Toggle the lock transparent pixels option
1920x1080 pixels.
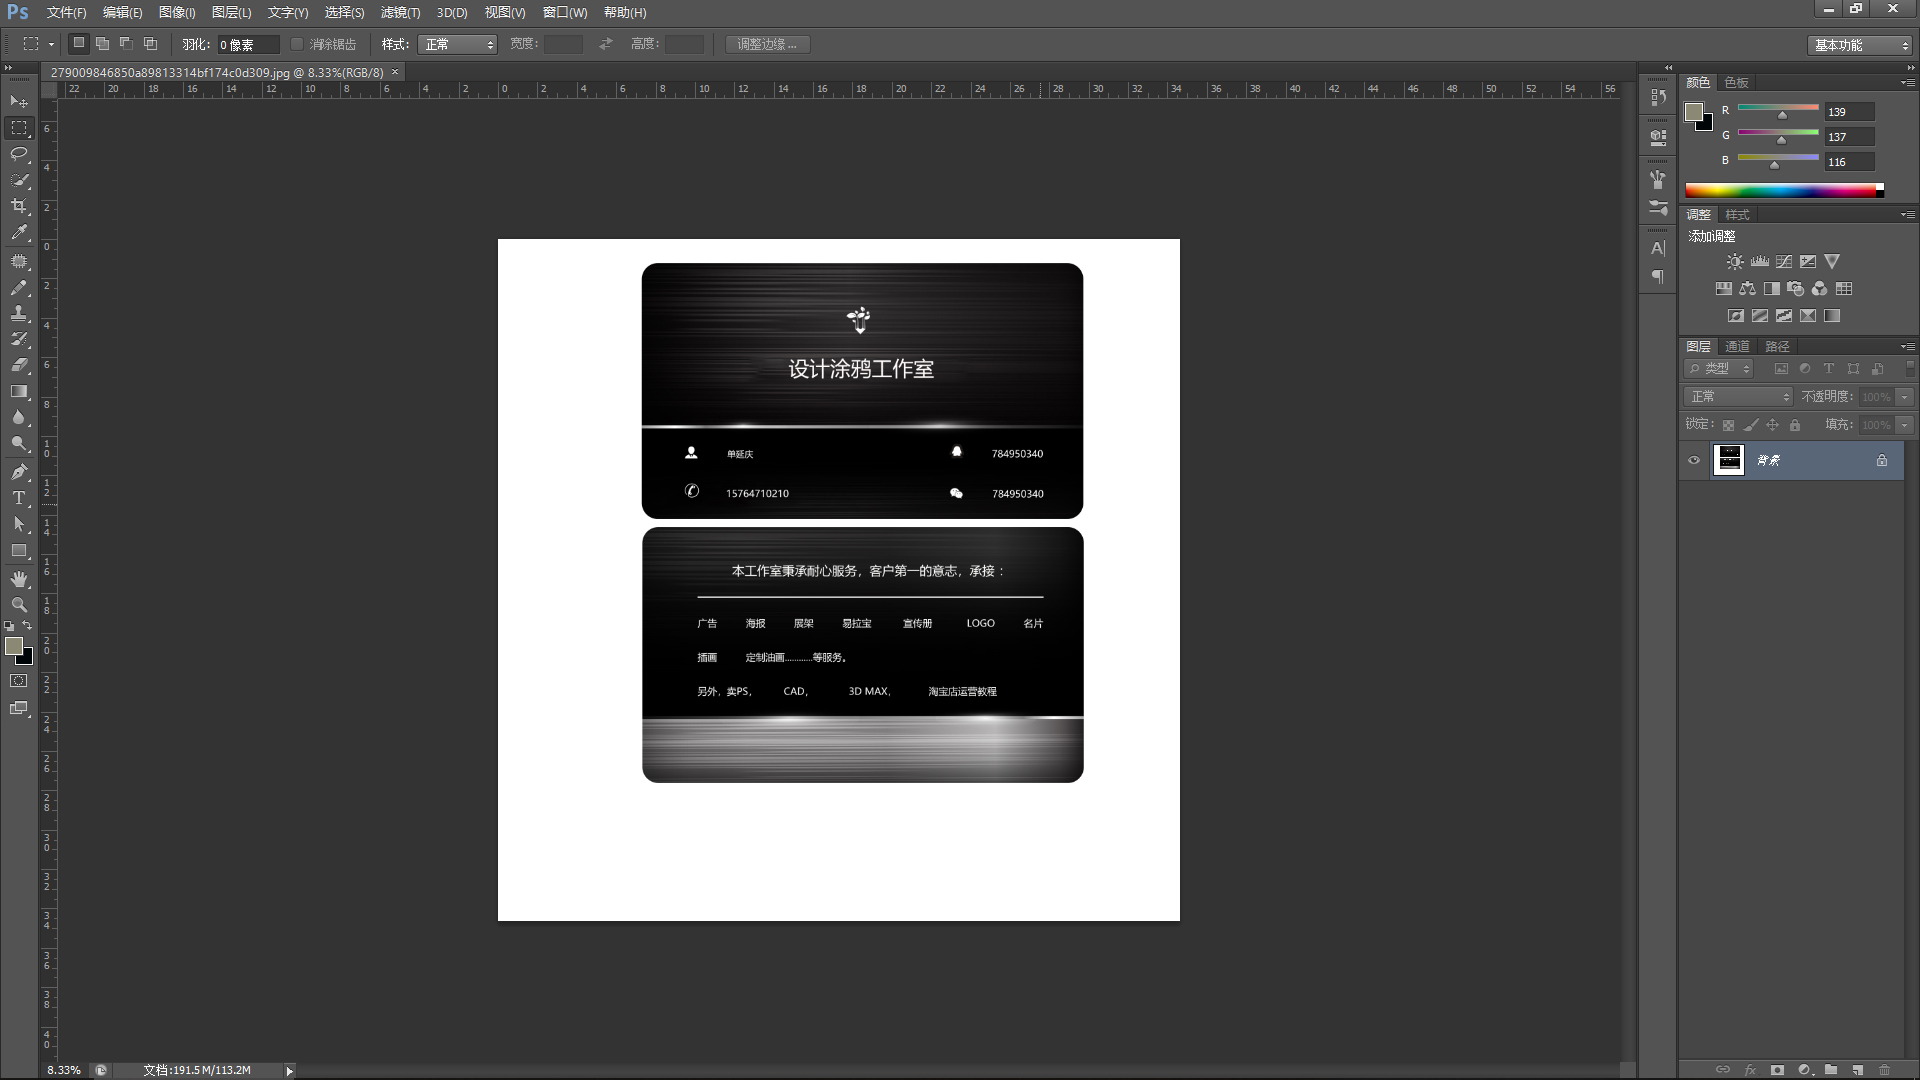click(1729, 424)
